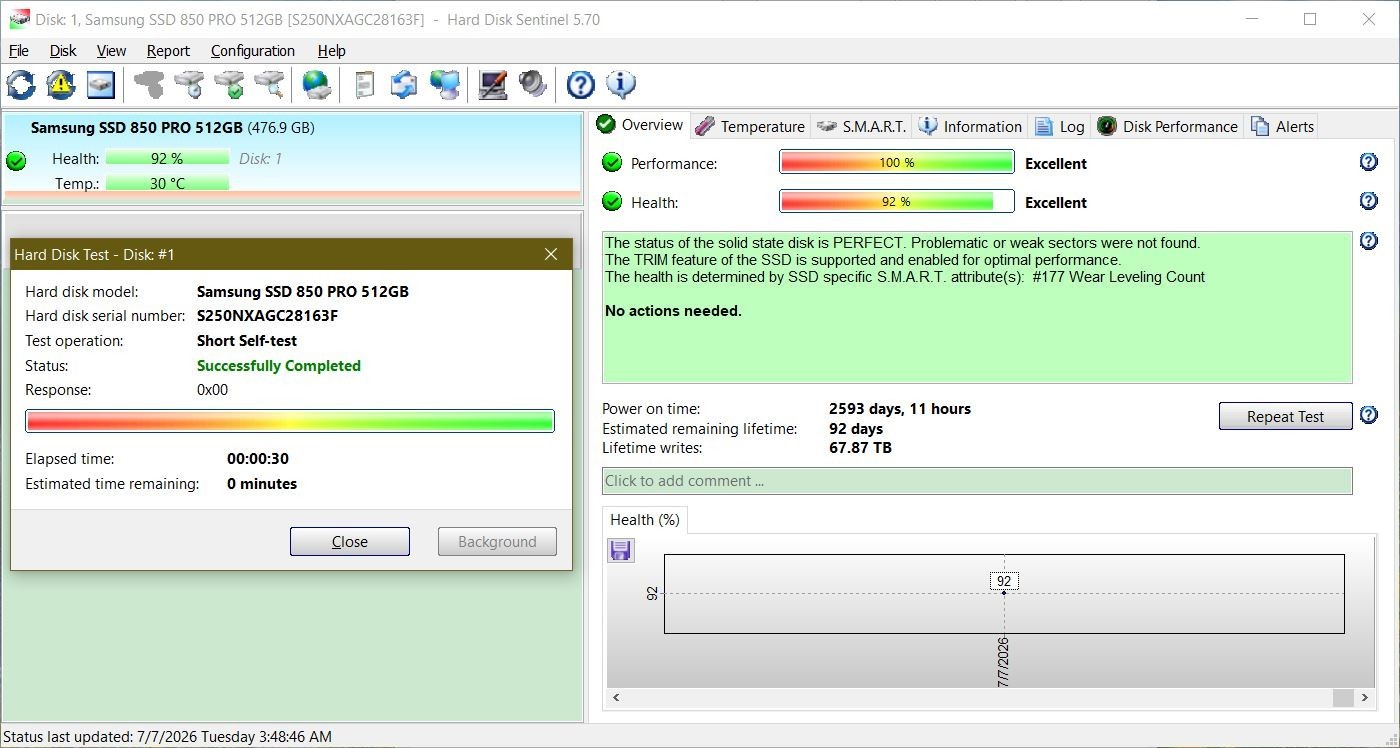Click the blue info speech bubble icon
This screenshot has height=748, width=1400.
(x=620, y=85)
